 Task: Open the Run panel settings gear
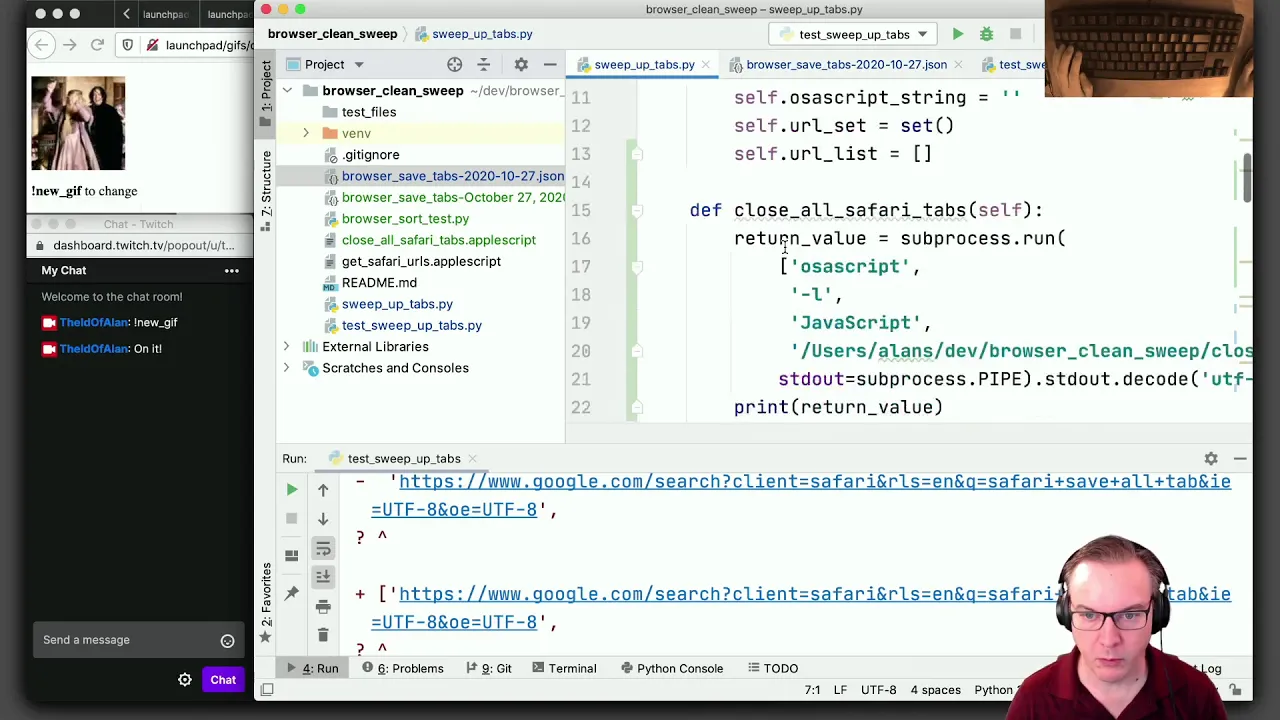click(1211, 459)
